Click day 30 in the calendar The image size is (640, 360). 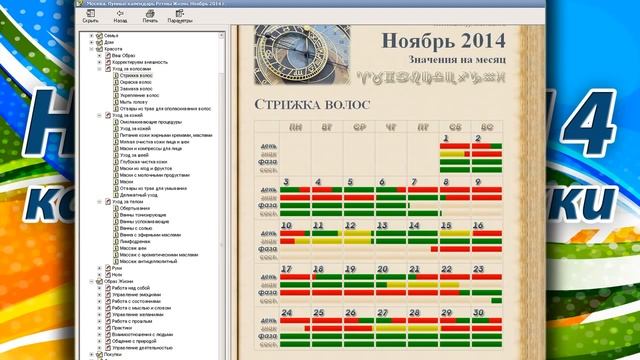pos(478,313)
